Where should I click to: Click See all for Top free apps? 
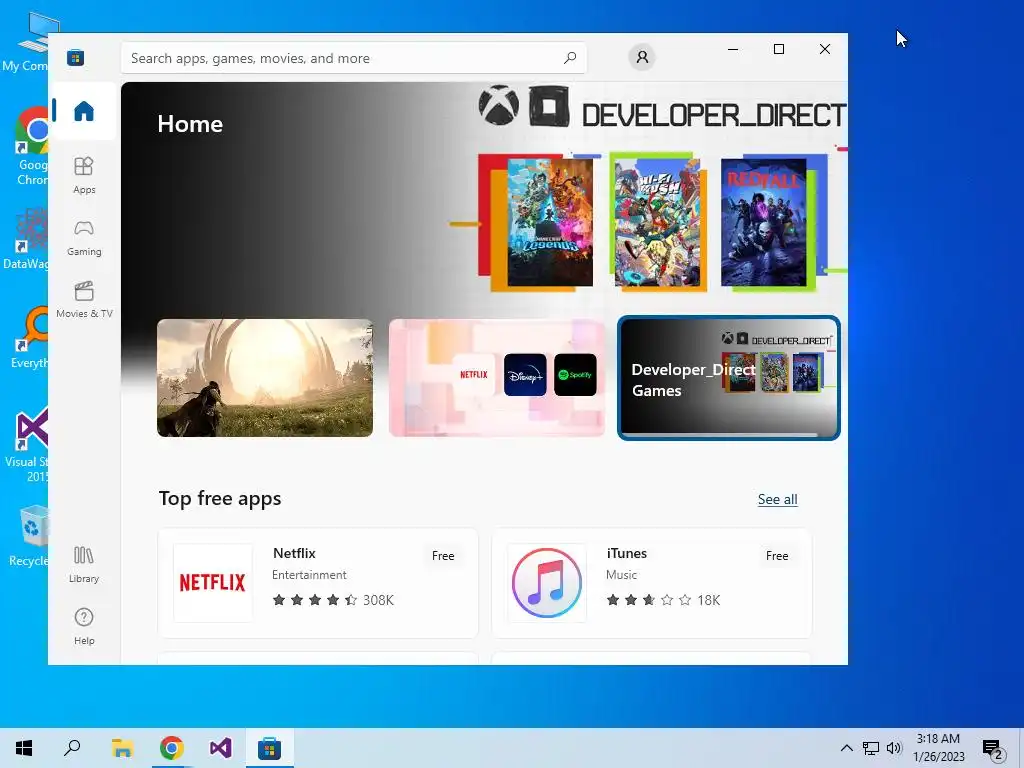tap(777, 500)
